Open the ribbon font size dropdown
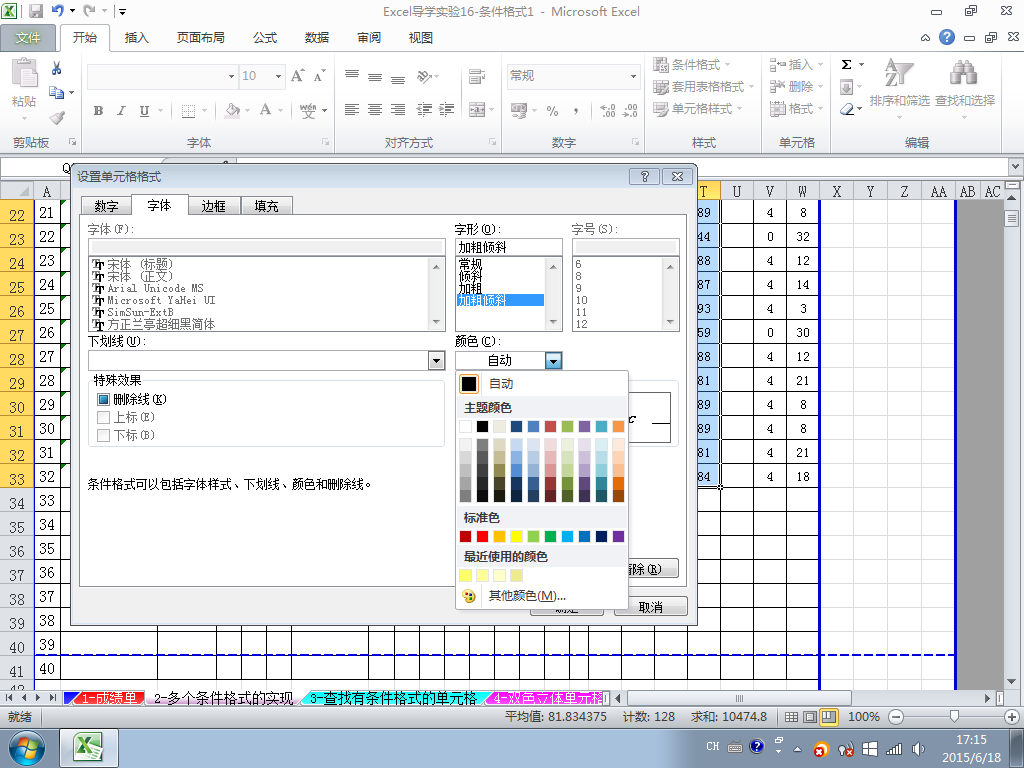The width and height of the screenshot is (1024, 768). point(278,76)
